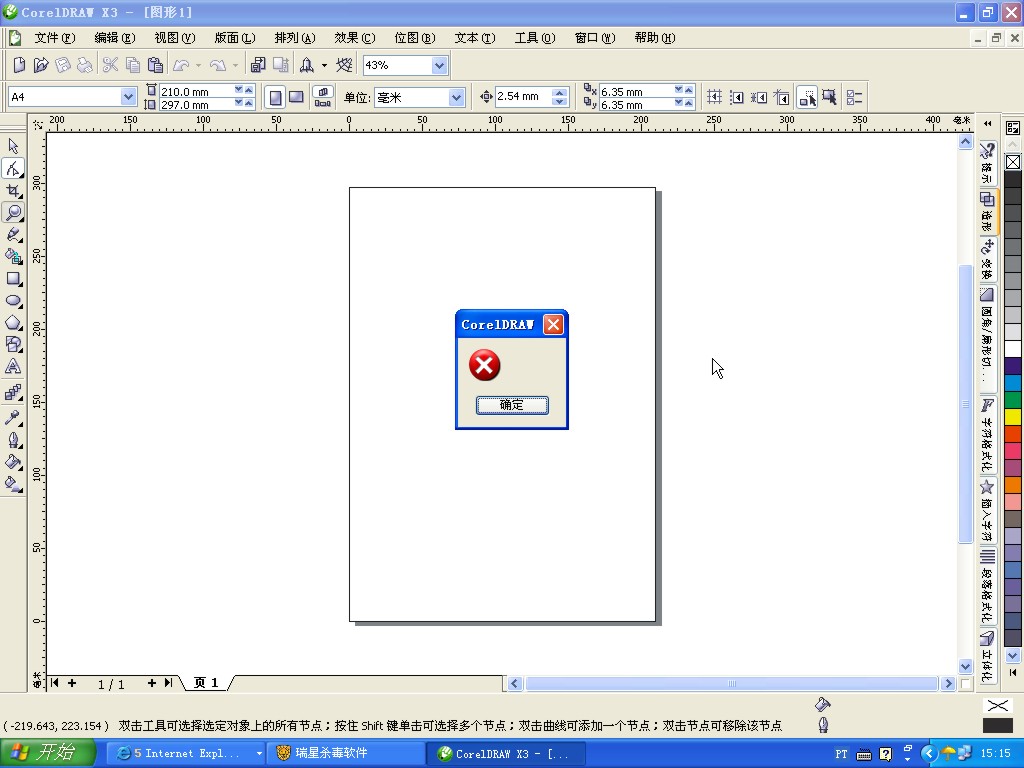Click 确定 in the error dialog
Viewport: 1024px width, 768px height.
[511, 405]
